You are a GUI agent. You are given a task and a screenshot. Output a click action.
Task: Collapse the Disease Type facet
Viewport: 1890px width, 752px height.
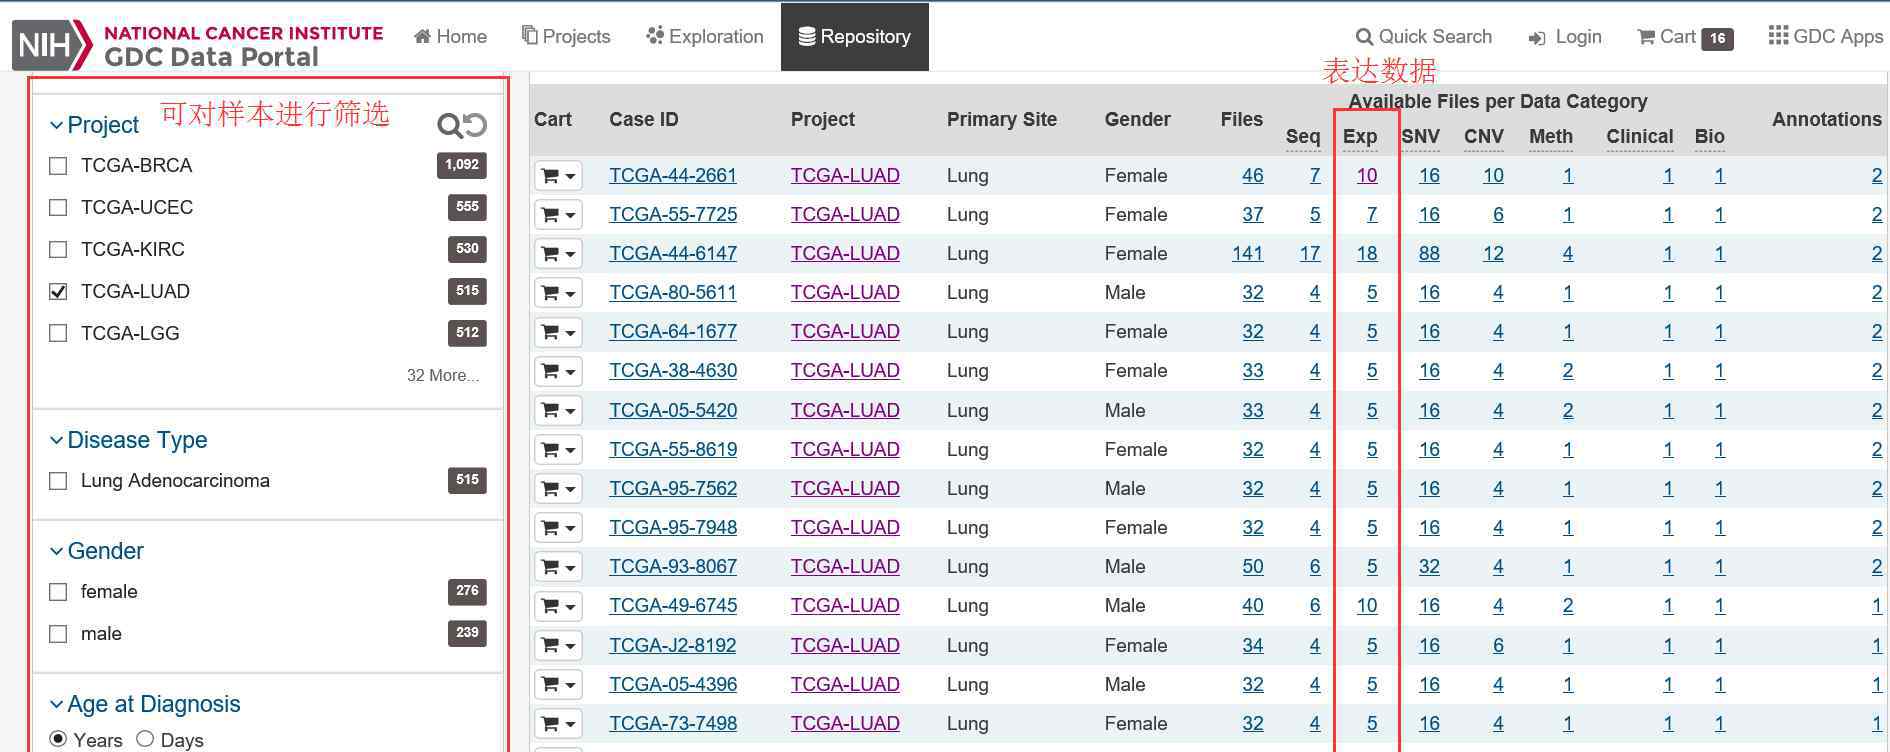pyautogui.click(x=128, y=440)
